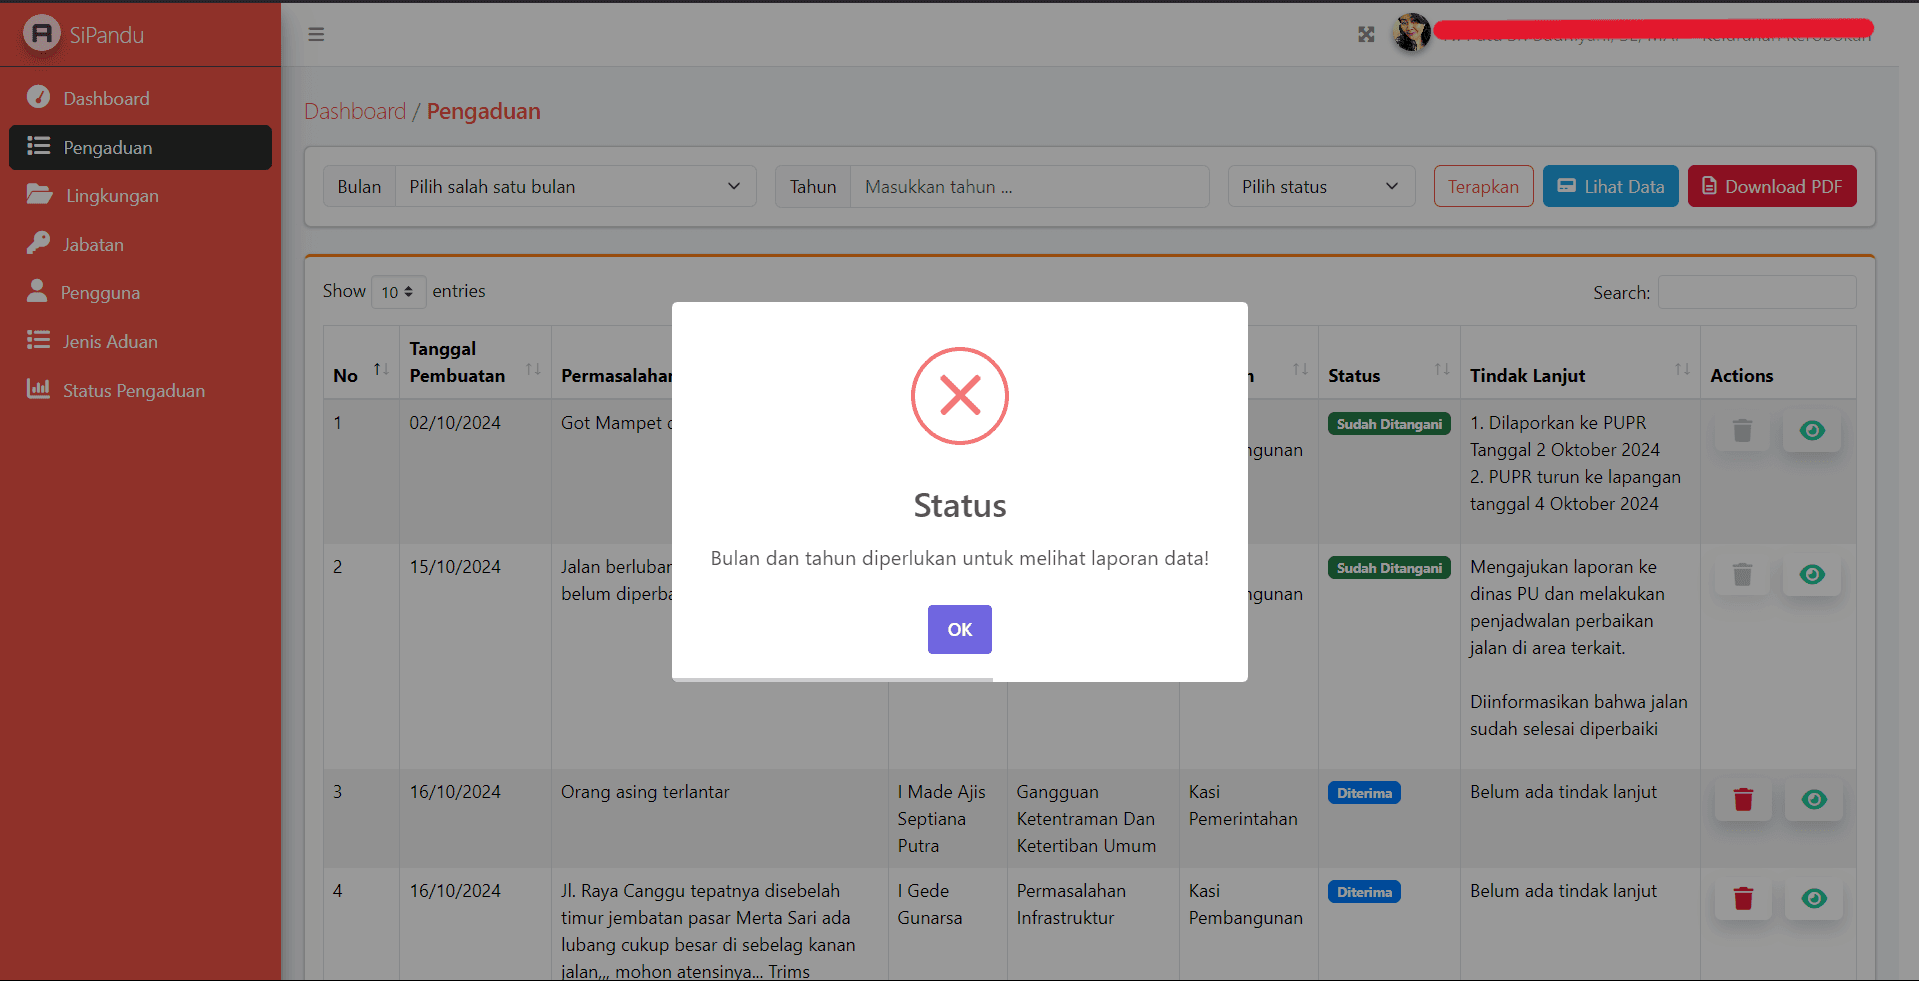The image size is (1919, 981).
Task: Click the Lihat Data button
Action: coord(1610,187)
